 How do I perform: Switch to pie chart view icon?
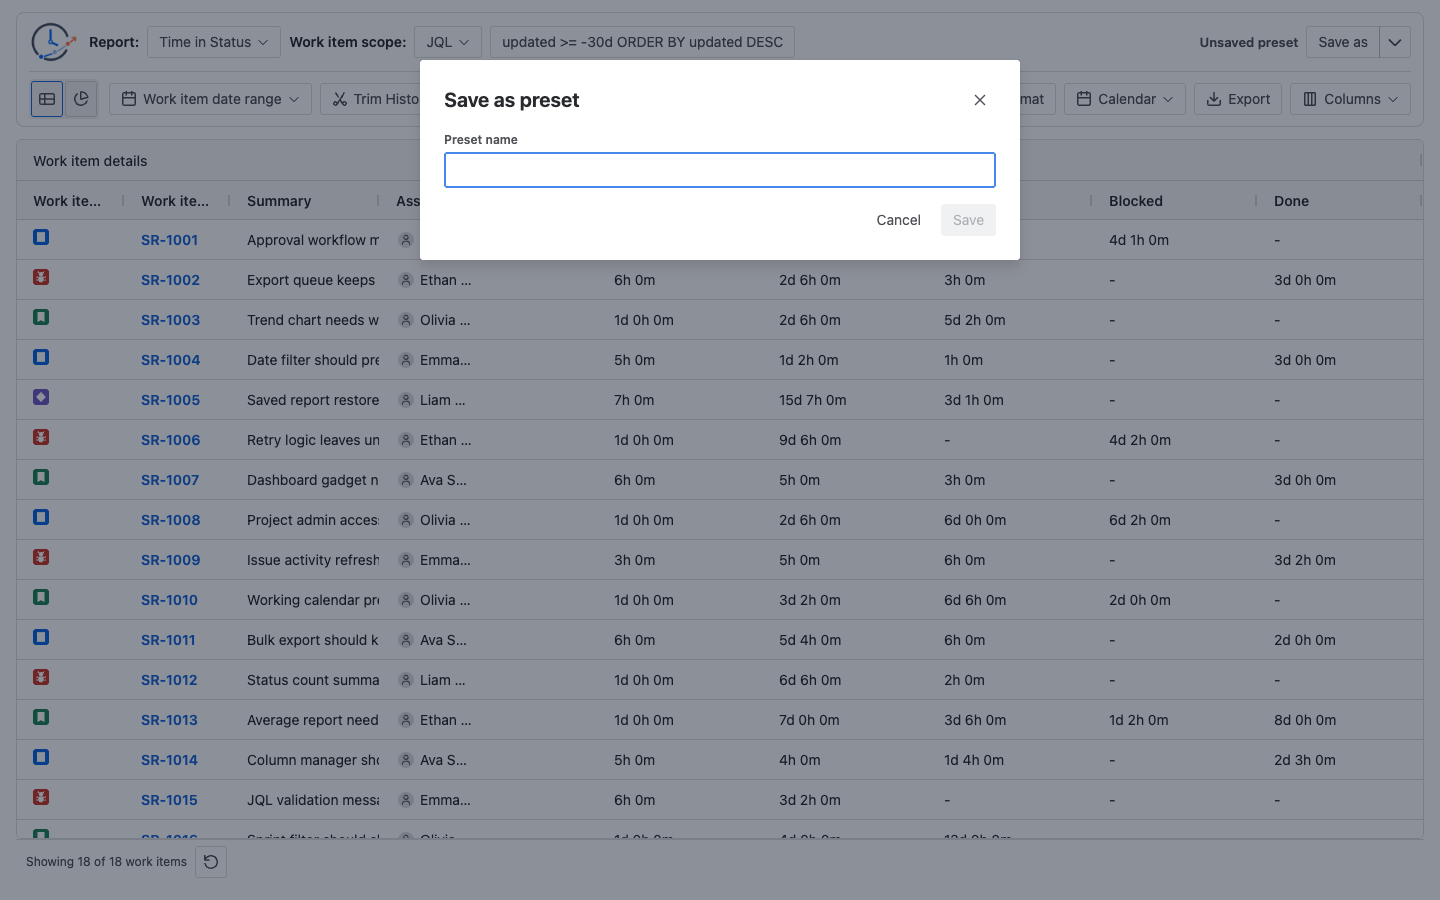[x=81, y=99]
